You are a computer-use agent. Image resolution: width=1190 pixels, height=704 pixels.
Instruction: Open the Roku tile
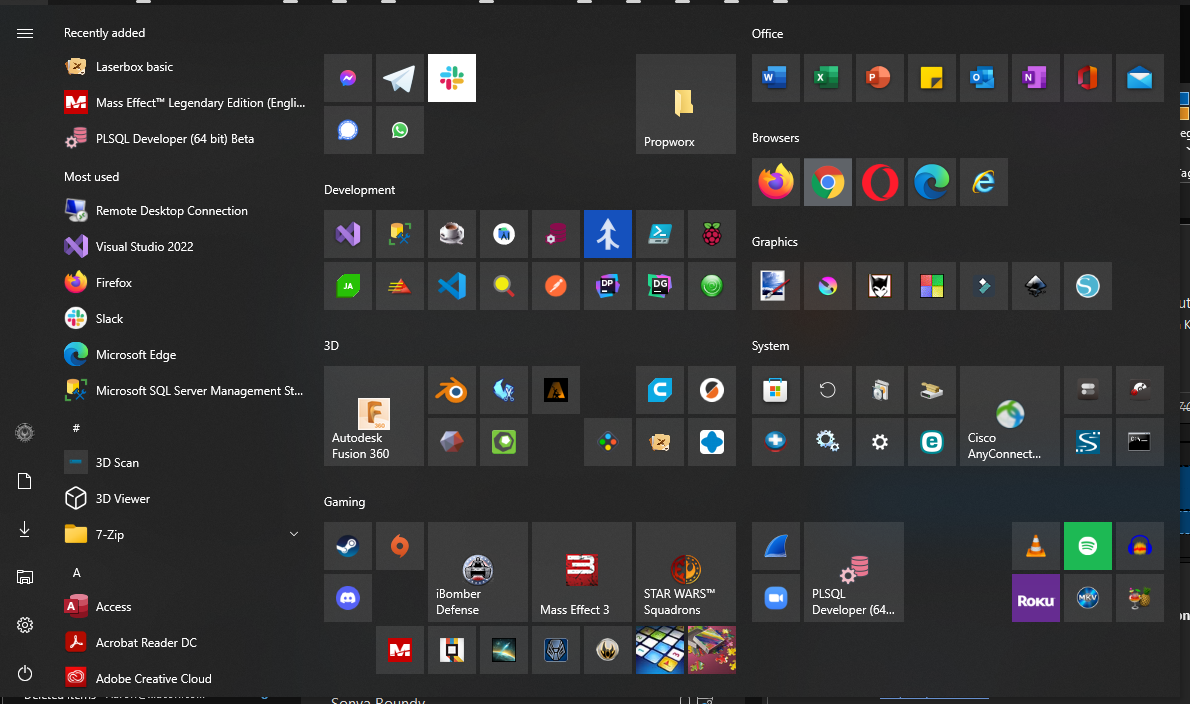tap(1035, 598)
